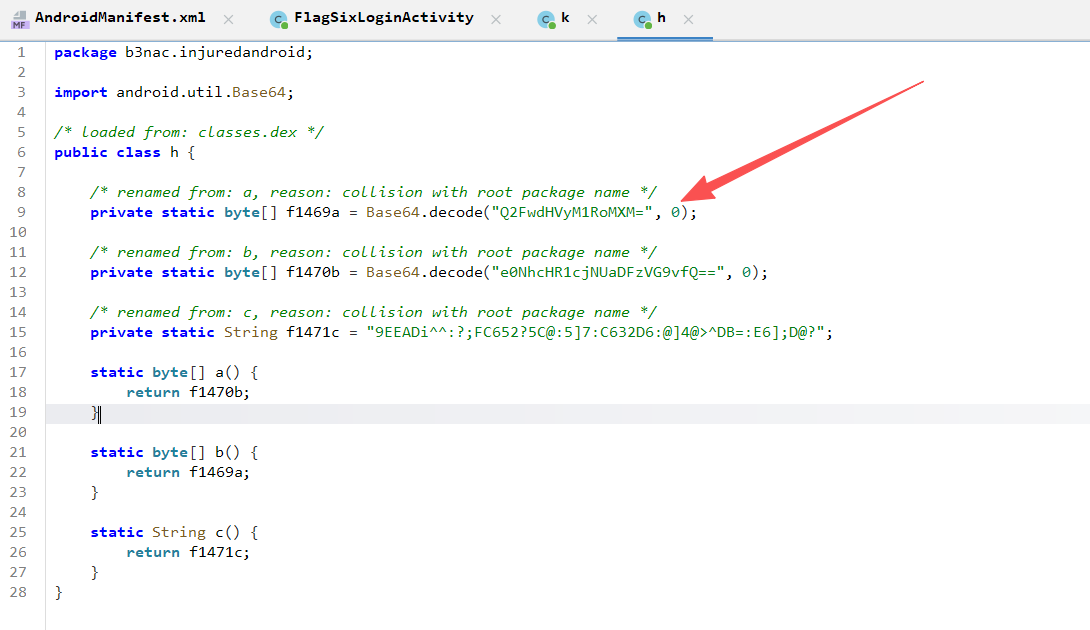Close the AndroidManifest.xml tab
Image resolution: width=1090 pixels, height=630 pixels.
(x=228, y=19)
